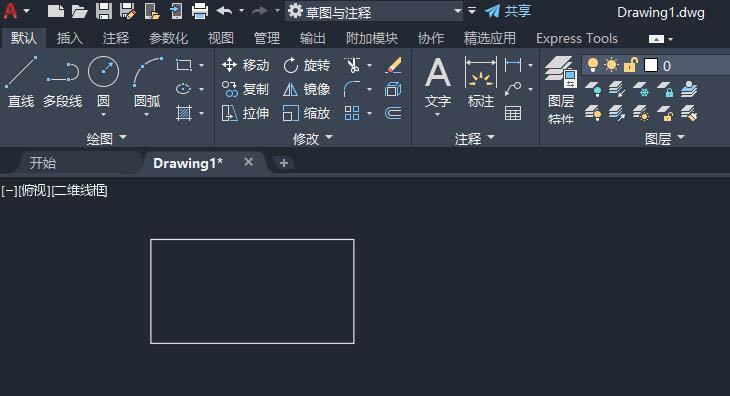730x396 pixels.
Task: Click the [-] viewport control
Action: click(9, 190)
